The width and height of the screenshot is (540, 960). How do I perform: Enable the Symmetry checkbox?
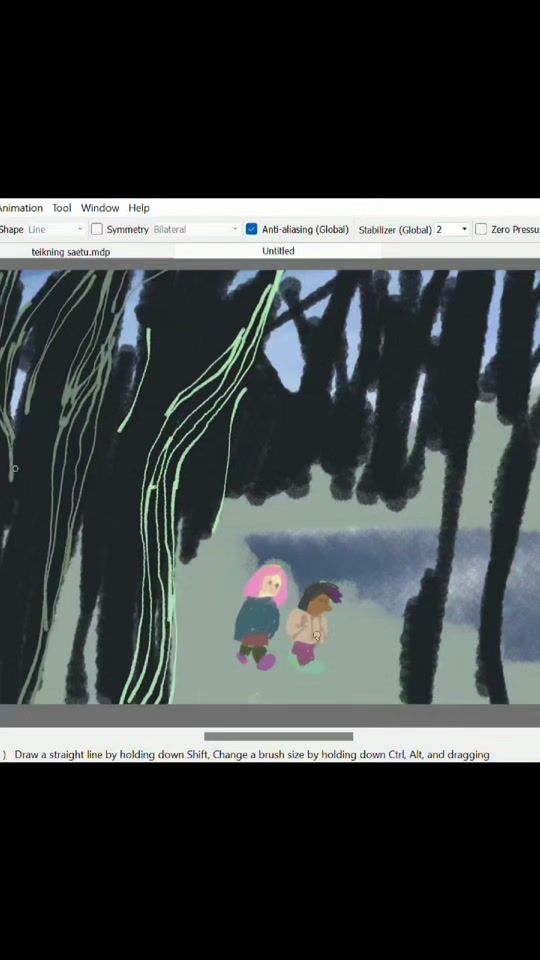97,230
